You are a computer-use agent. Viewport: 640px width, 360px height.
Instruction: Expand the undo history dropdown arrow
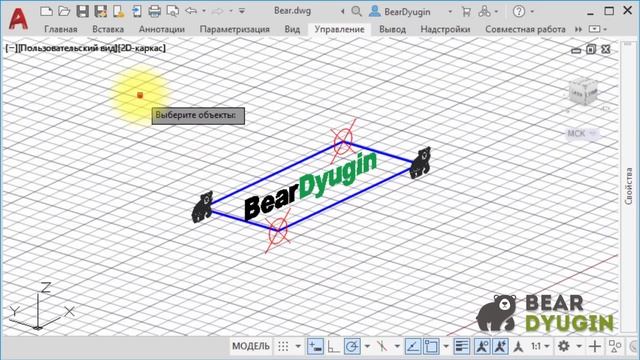[204, 11]
